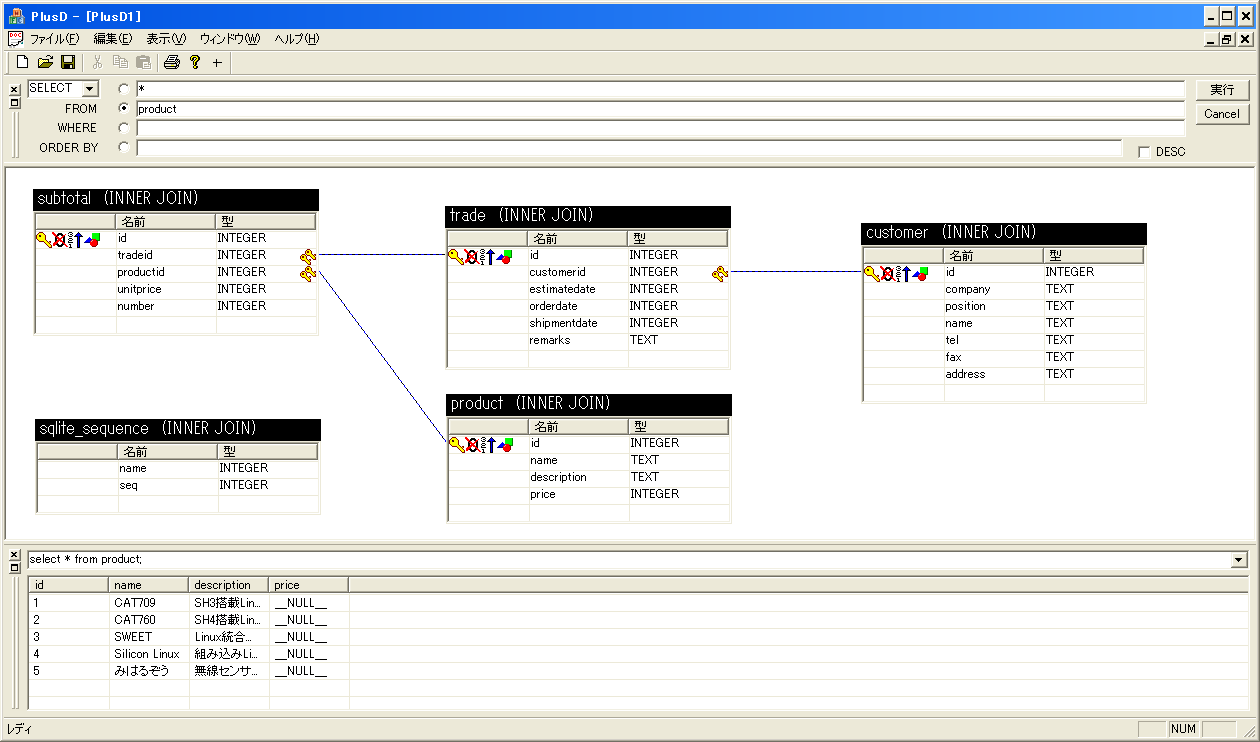Open the SQL query history dropdown arrow
Image resolution: width=1260 pixels, height=742 pixels.
pos(1240,560)
